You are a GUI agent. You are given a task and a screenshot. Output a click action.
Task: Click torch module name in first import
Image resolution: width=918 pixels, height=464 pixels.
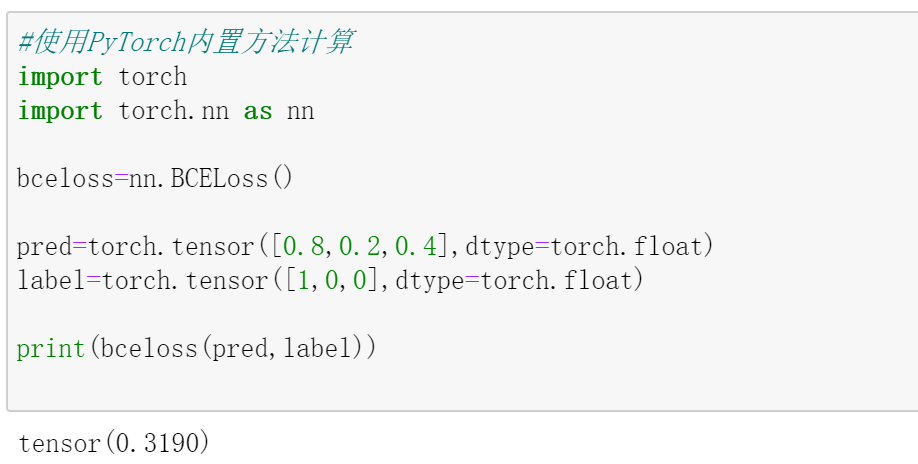click(152, 77)
